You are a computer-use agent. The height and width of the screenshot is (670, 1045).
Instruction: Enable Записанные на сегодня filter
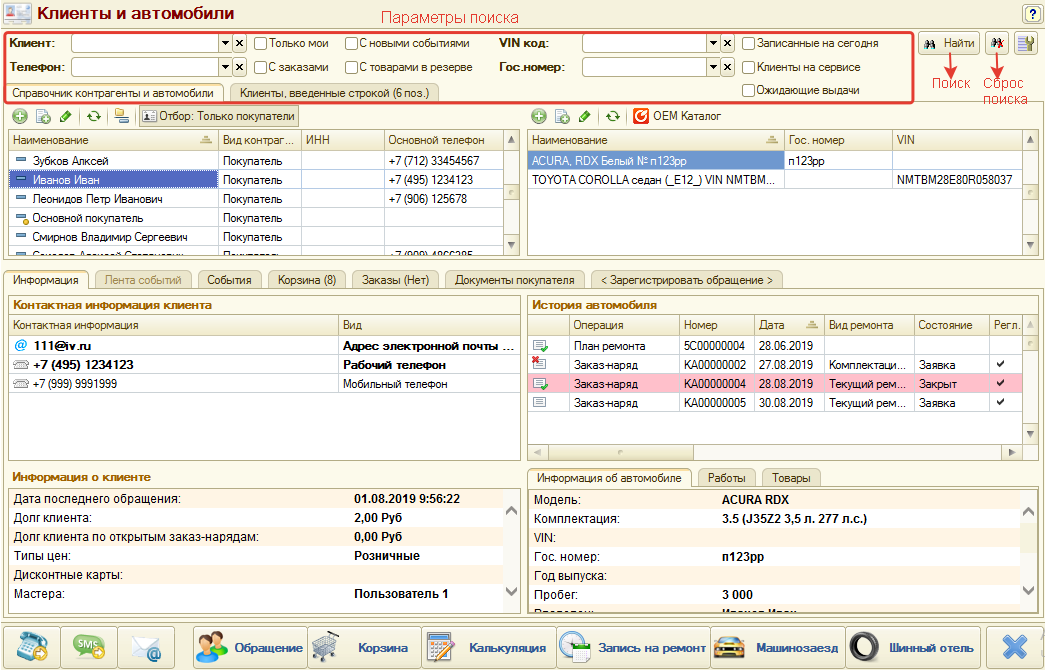click(748, 43)
